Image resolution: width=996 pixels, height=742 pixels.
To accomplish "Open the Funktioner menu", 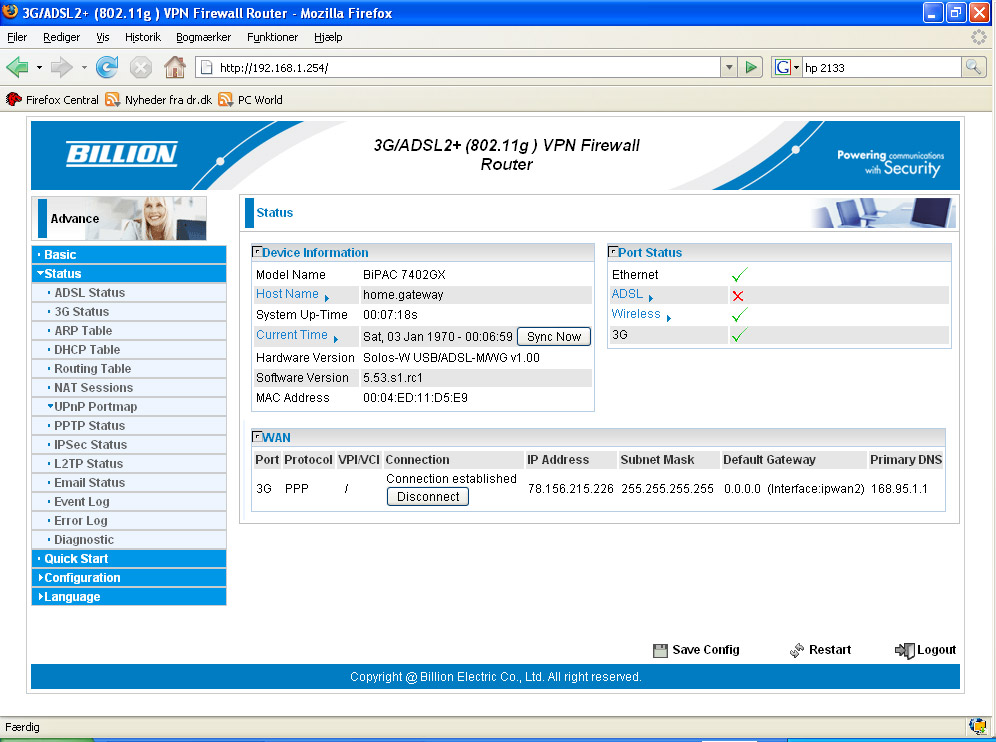I will 272,37.
